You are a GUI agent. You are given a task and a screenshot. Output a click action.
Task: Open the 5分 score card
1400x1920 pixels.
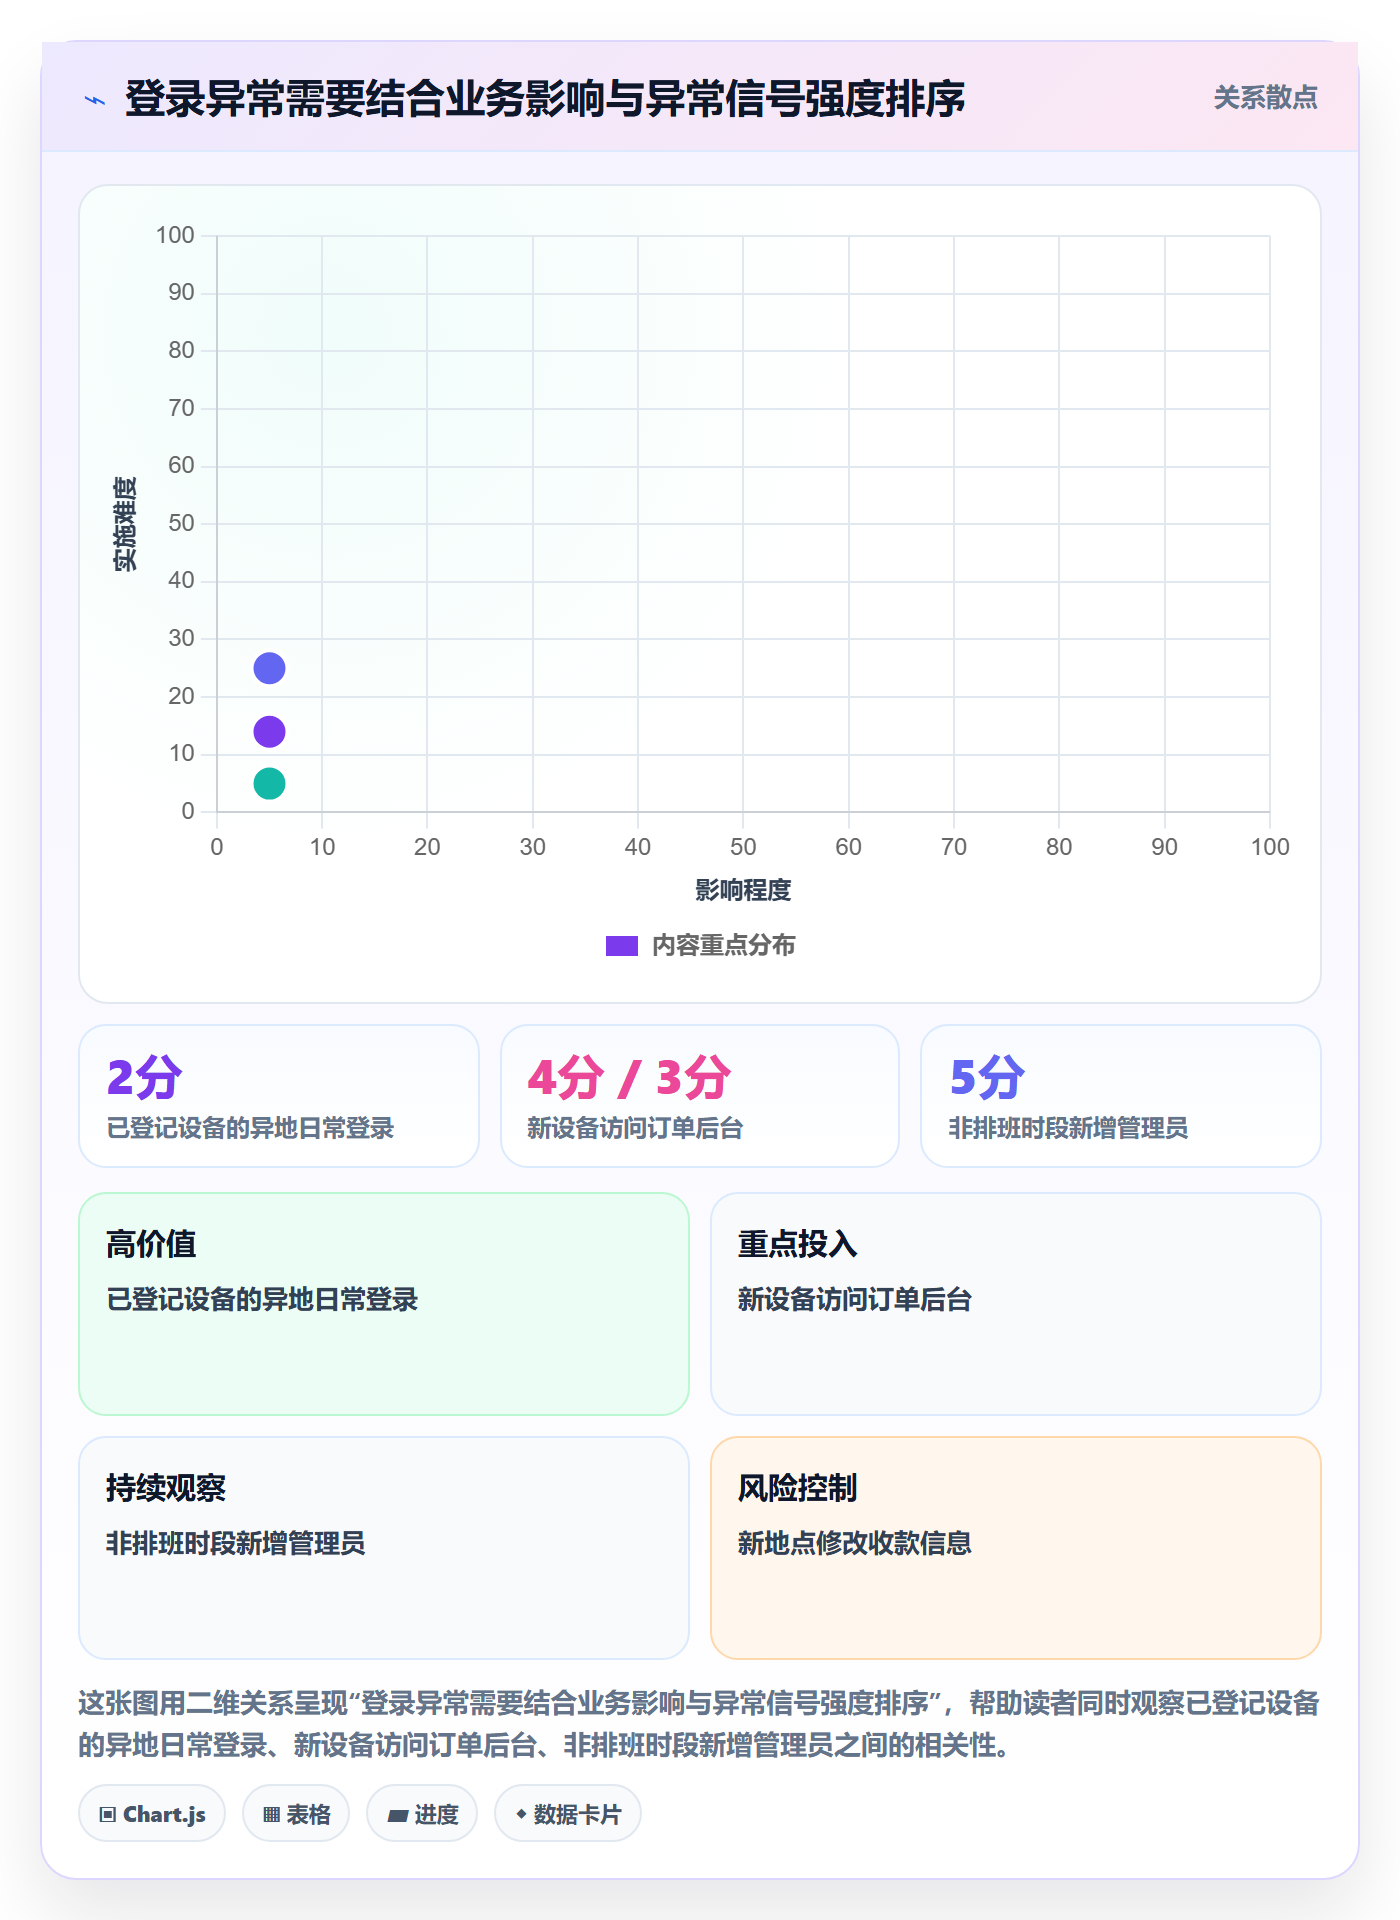tap(1121, 1096)
